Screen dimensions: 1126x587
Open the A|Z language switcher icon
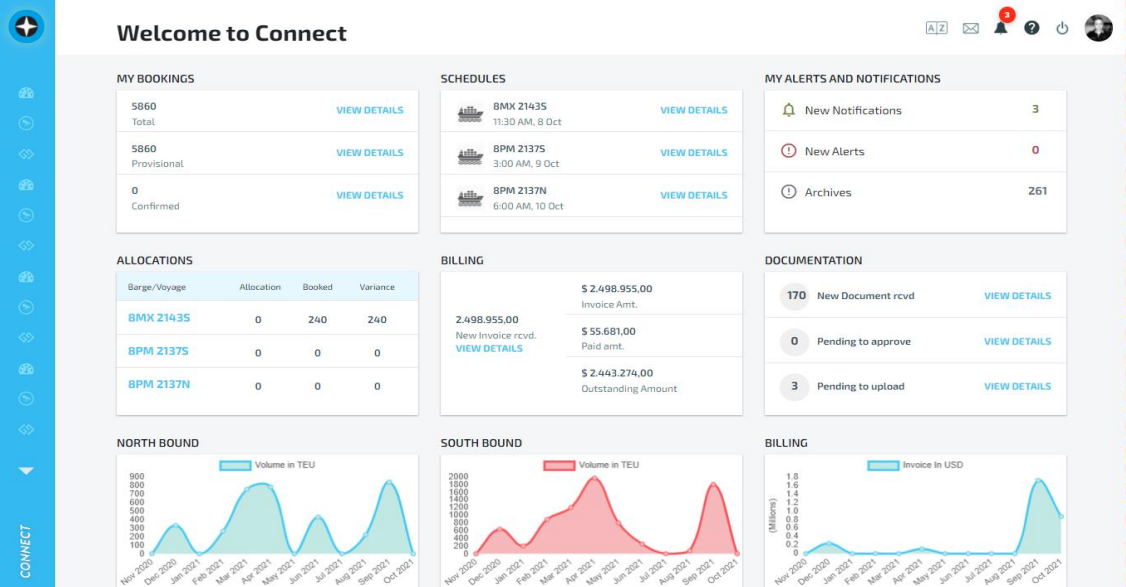936,28
